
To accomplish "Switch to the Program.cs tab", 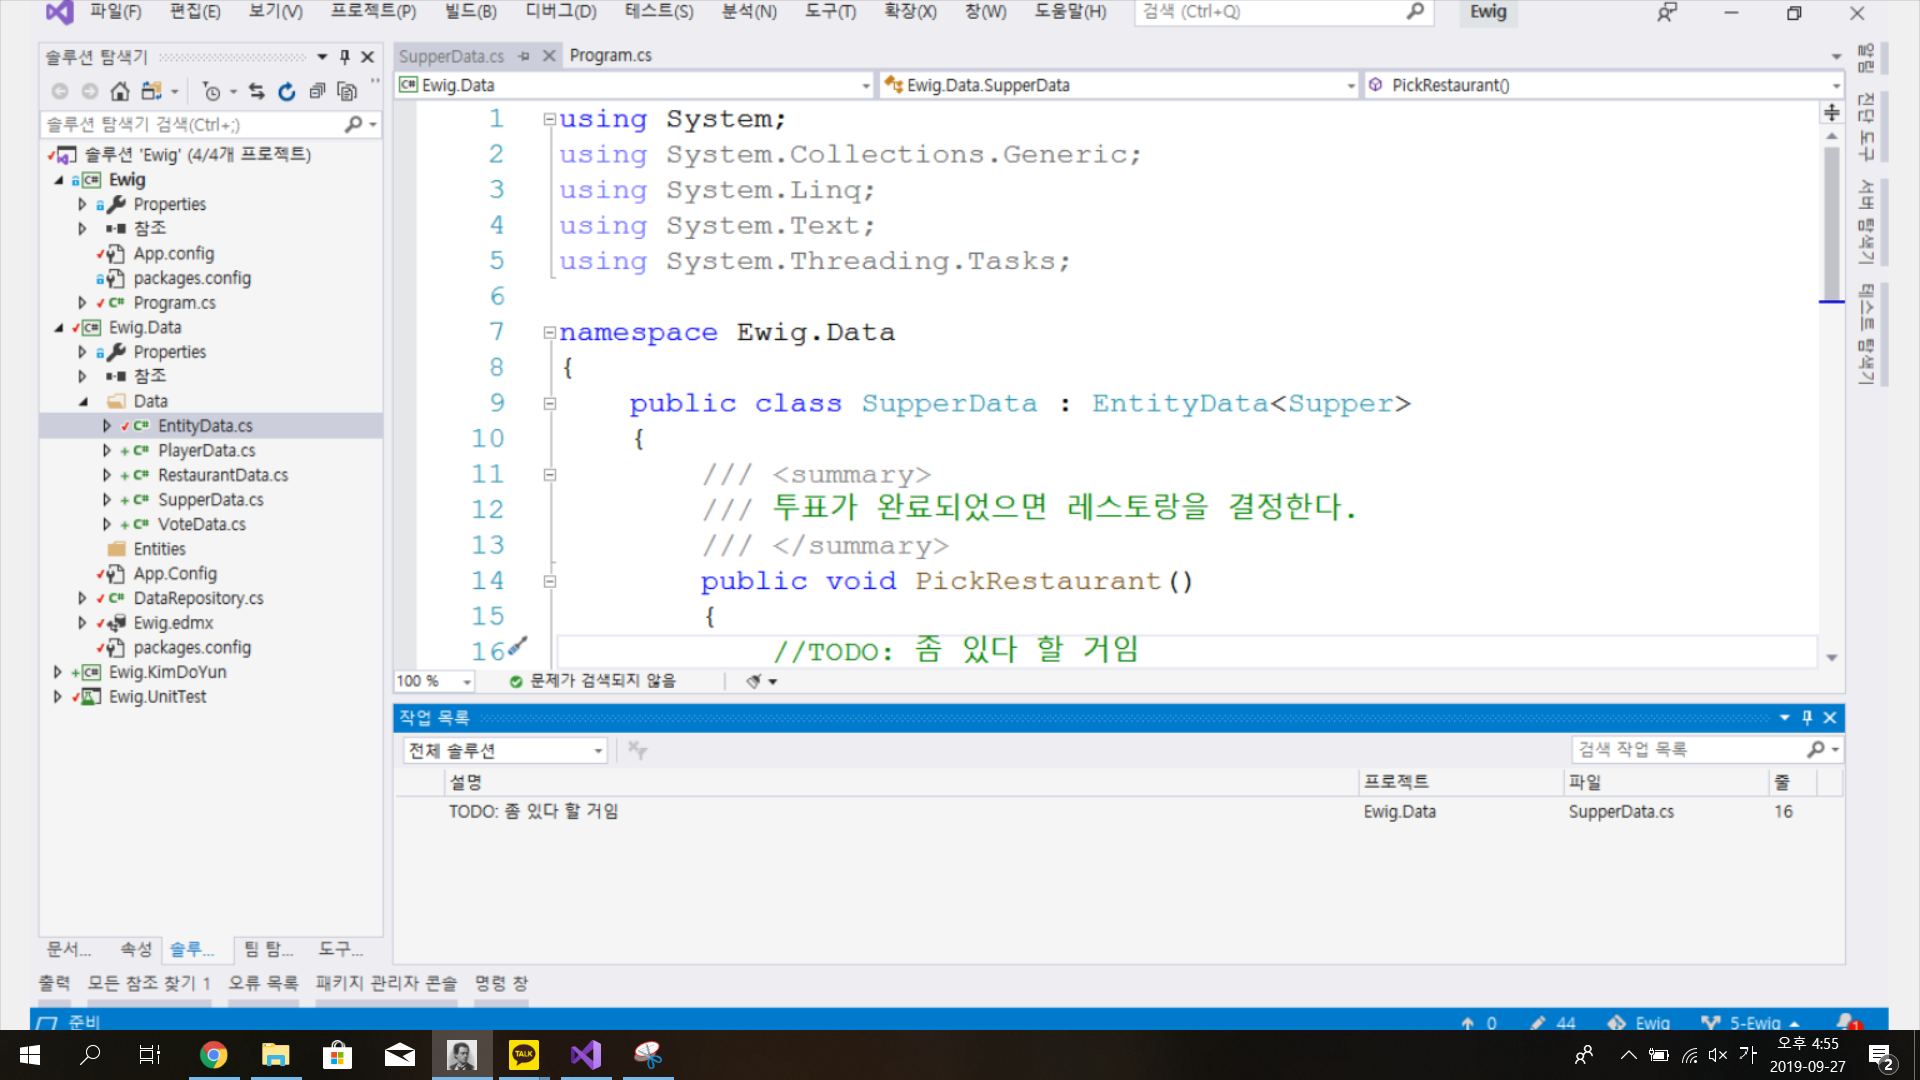I will pos(610,56).
